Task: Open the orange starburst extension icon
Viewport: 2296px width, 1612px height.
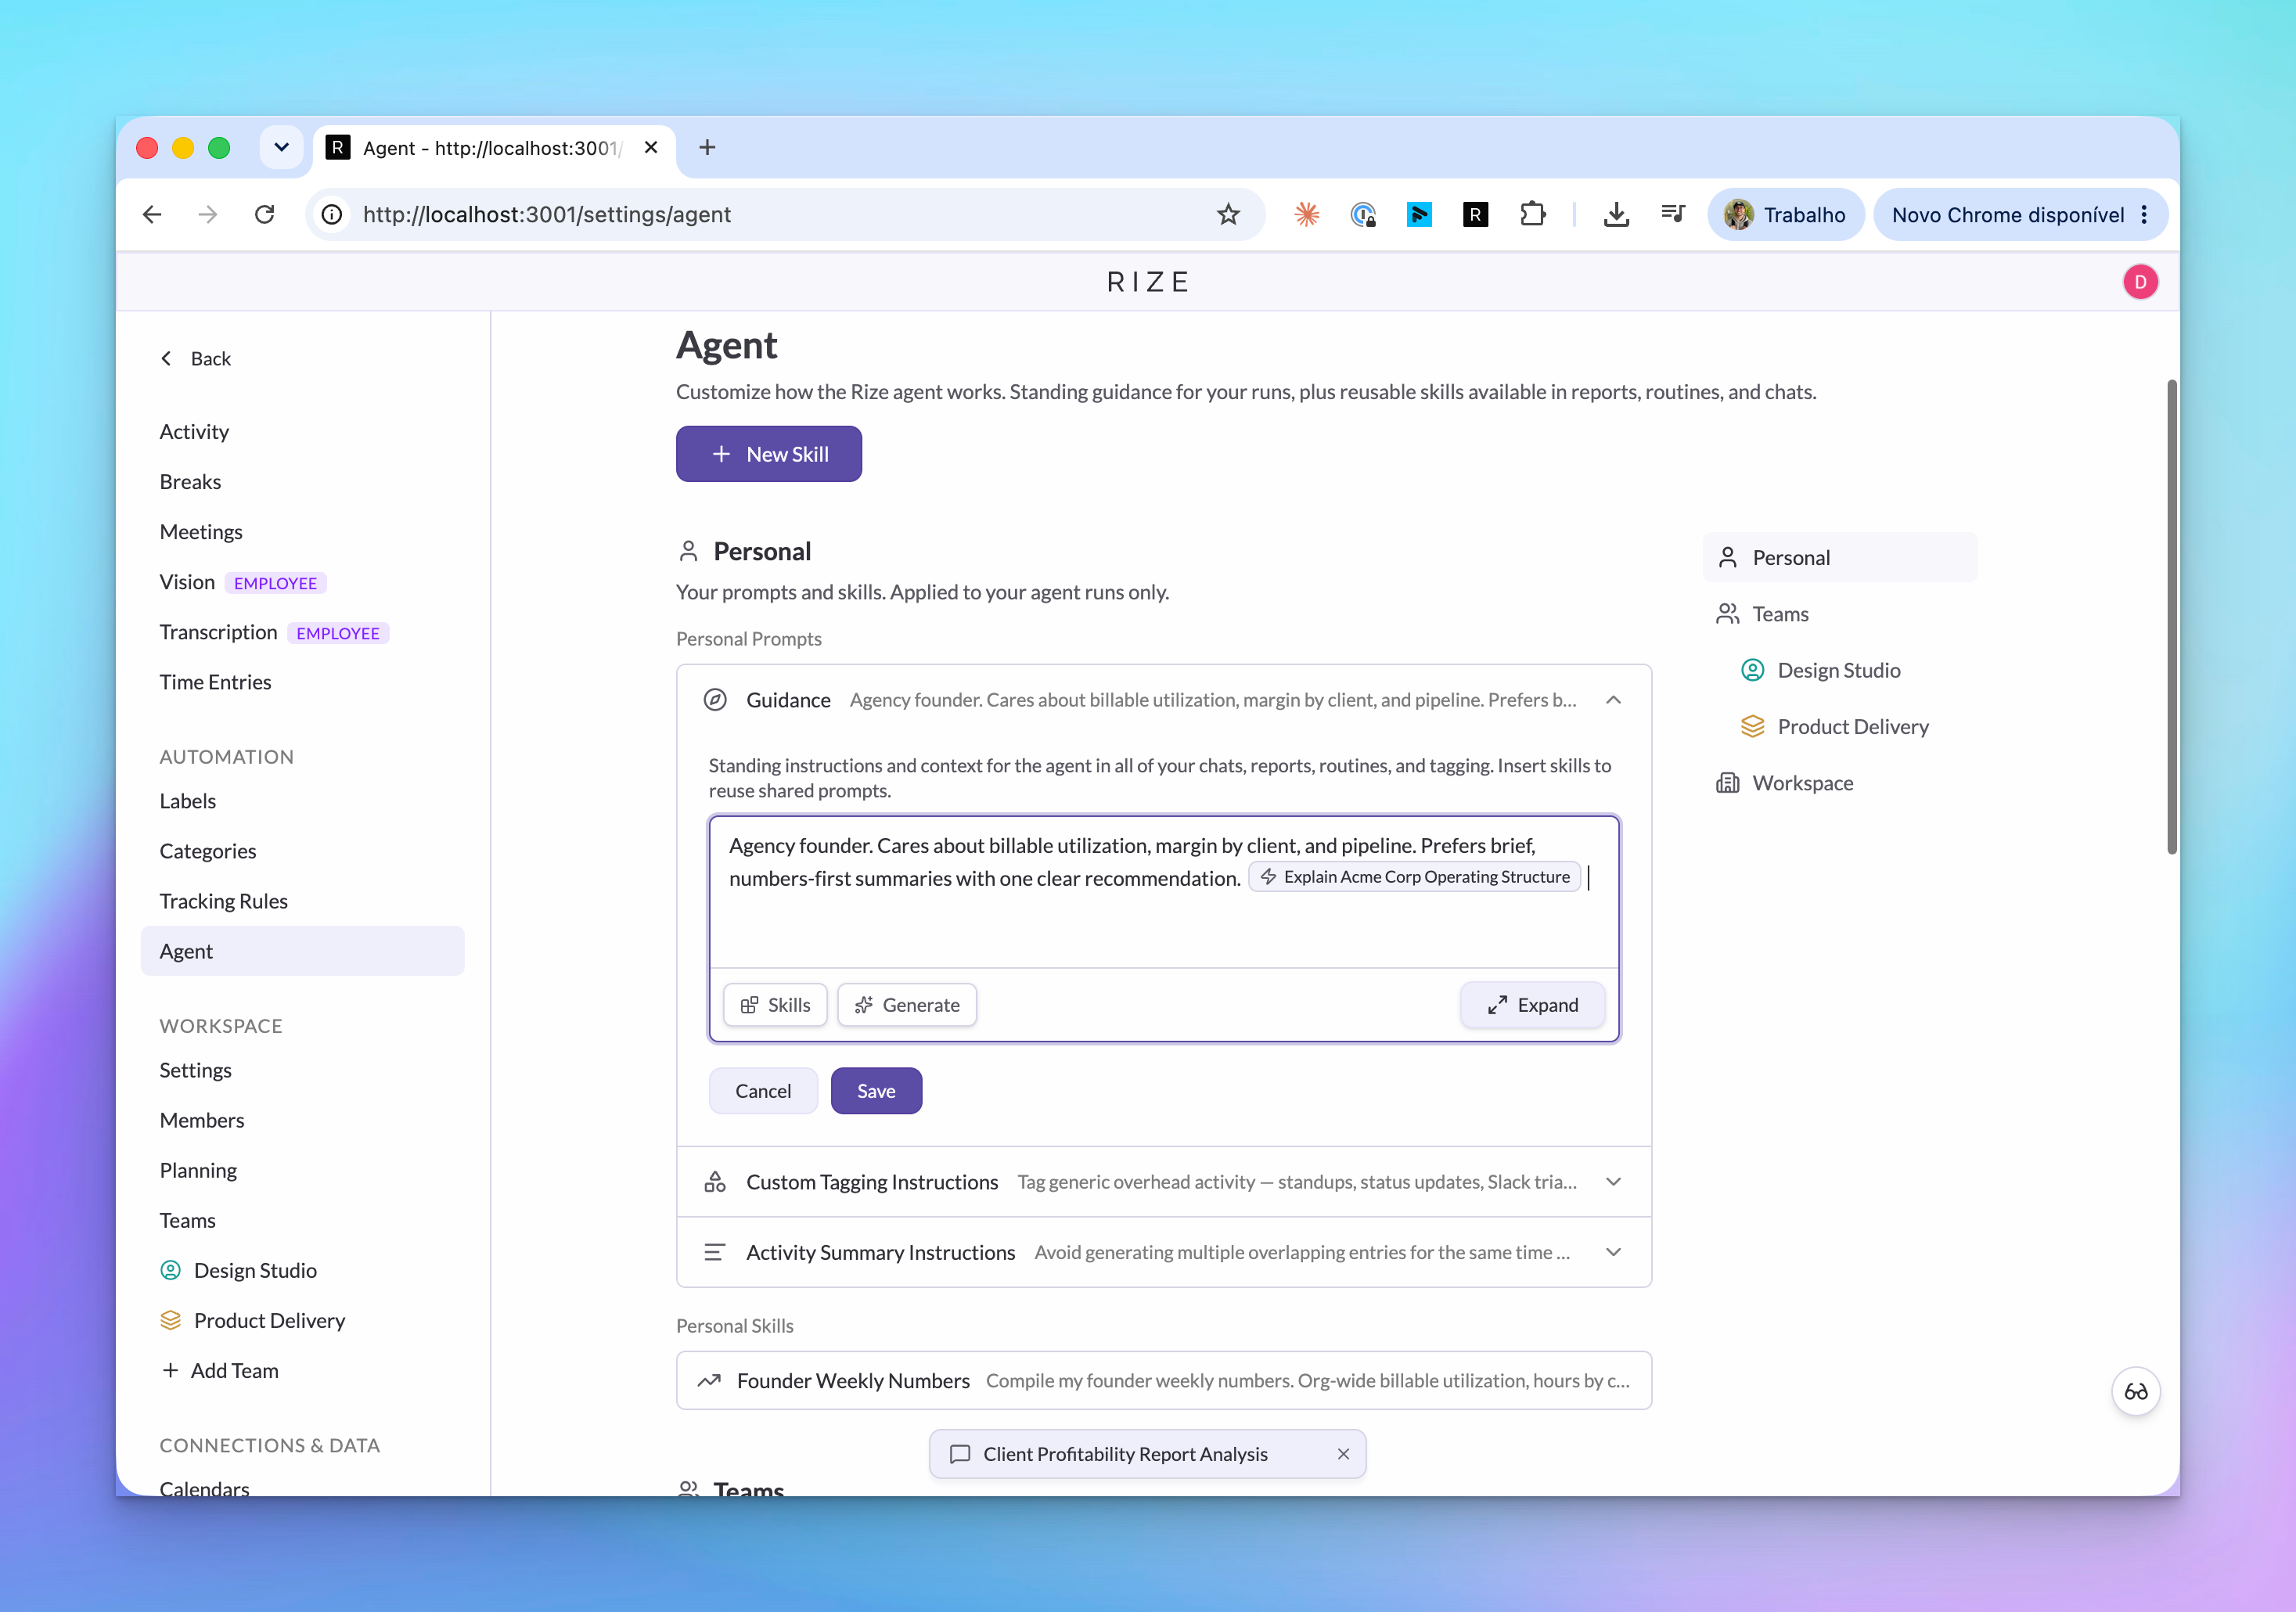Action: (1306, 214)
